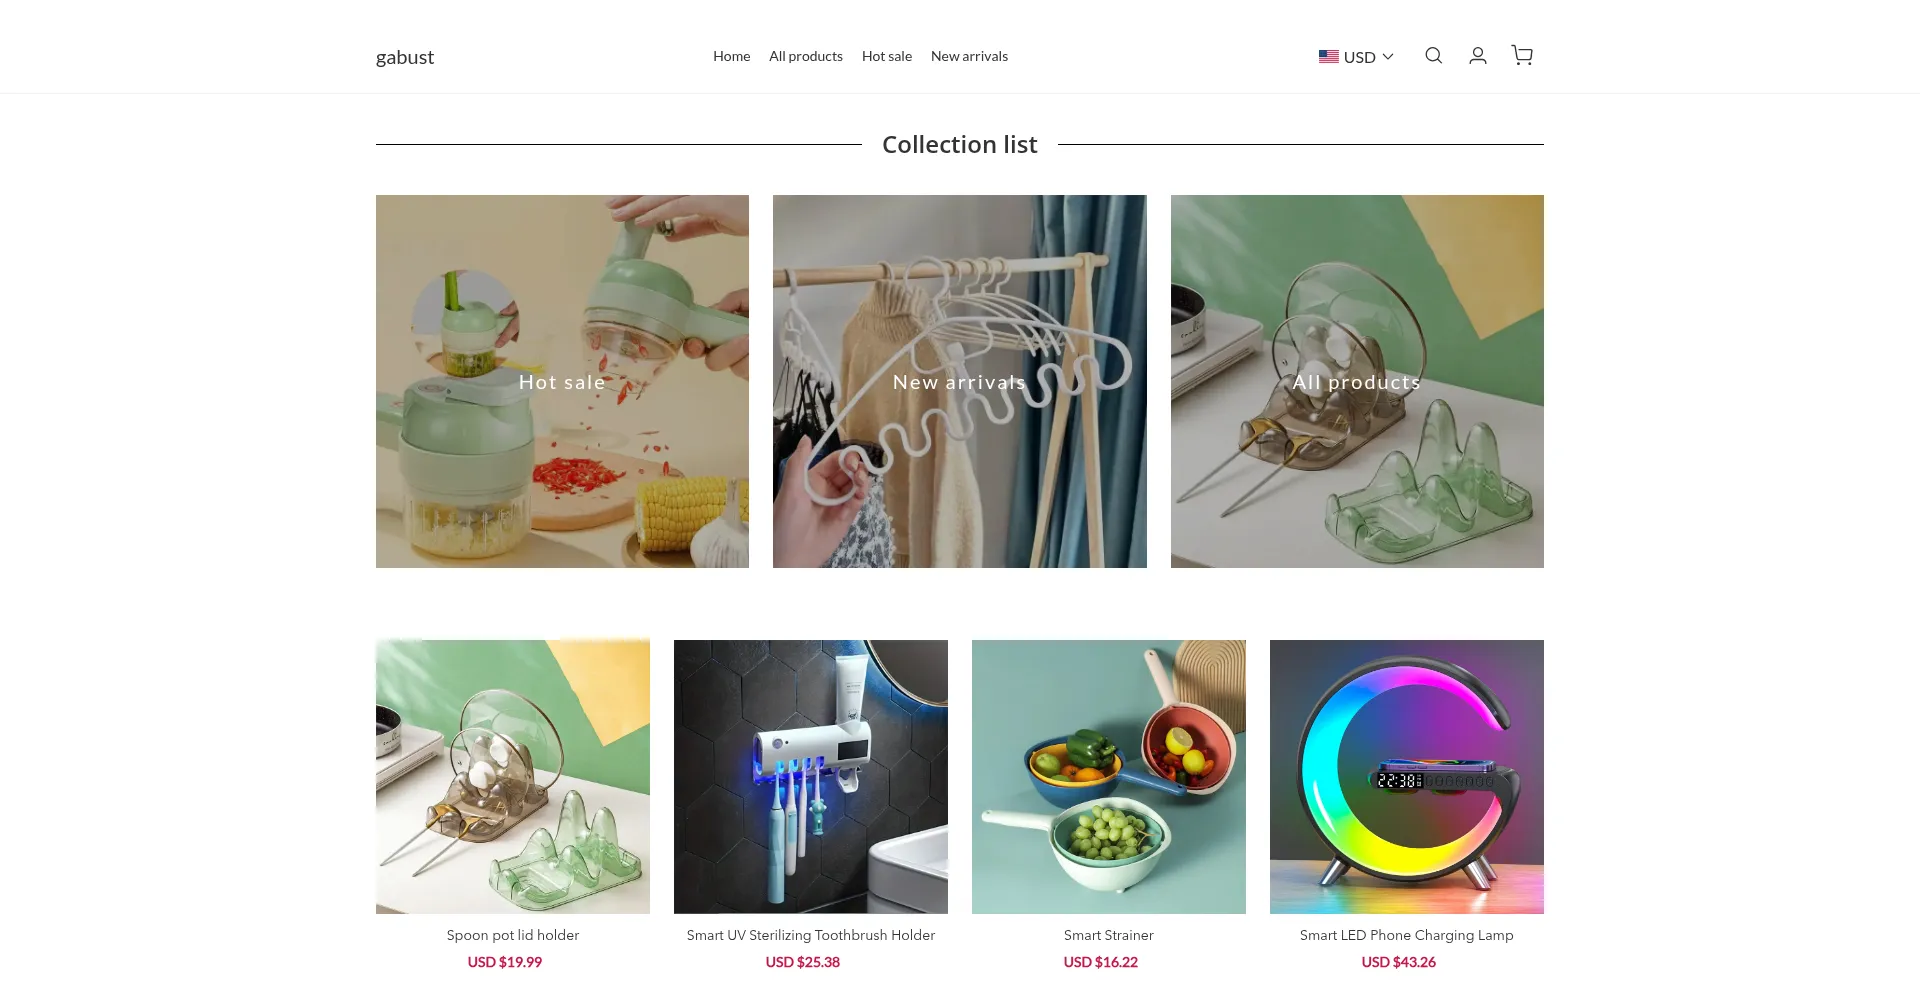Open the All products collection tile

click(x=1357, y=381)
